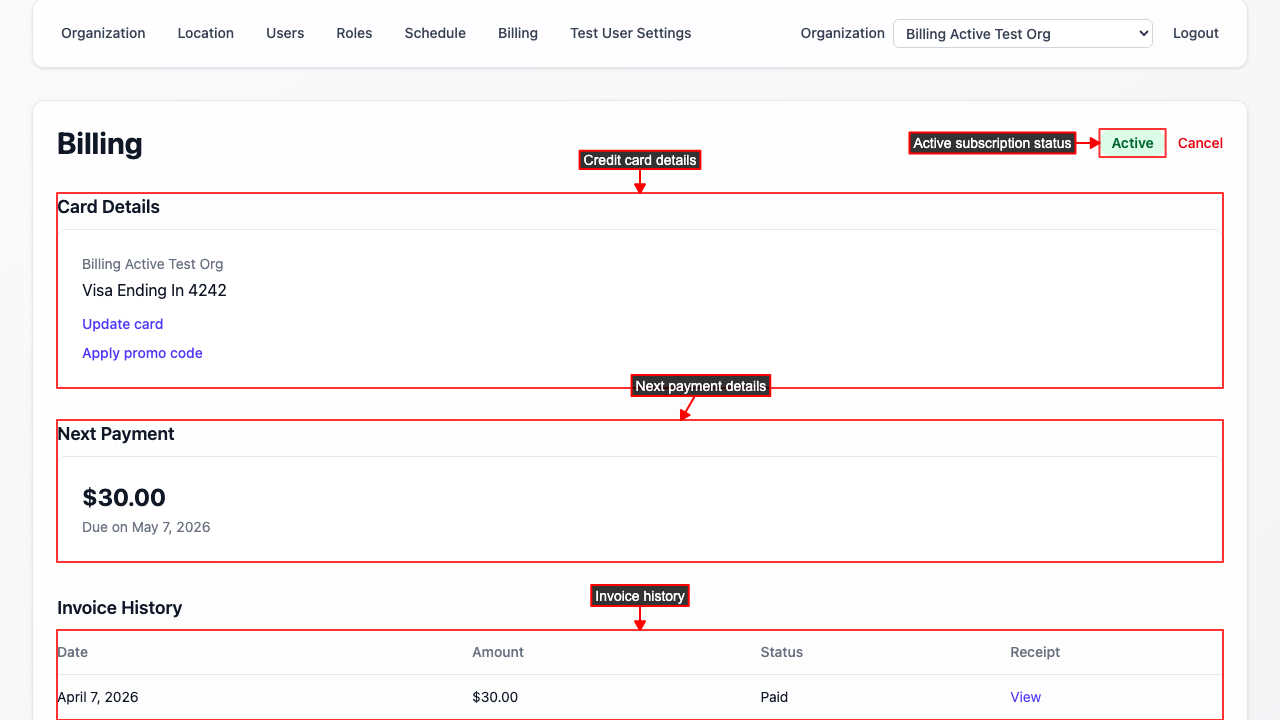The image size is (1280, 720).
Task: Click the Paid status in invoice row
Action: click(x=774, y=697)
